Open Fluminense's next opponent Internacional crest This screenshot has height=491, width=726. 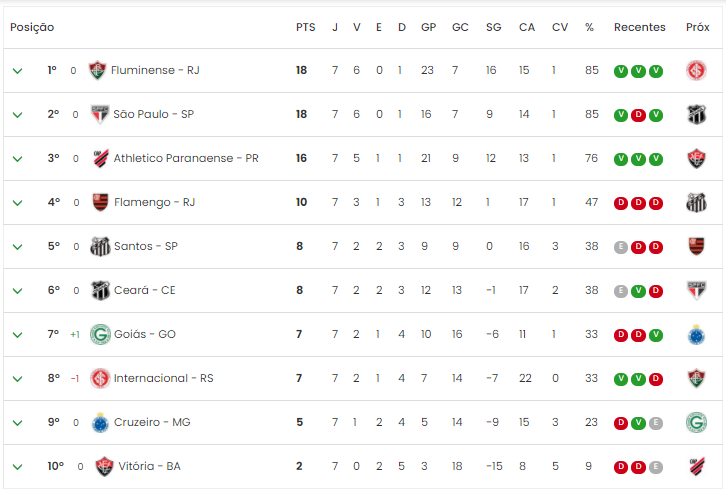tap(696, 71)
